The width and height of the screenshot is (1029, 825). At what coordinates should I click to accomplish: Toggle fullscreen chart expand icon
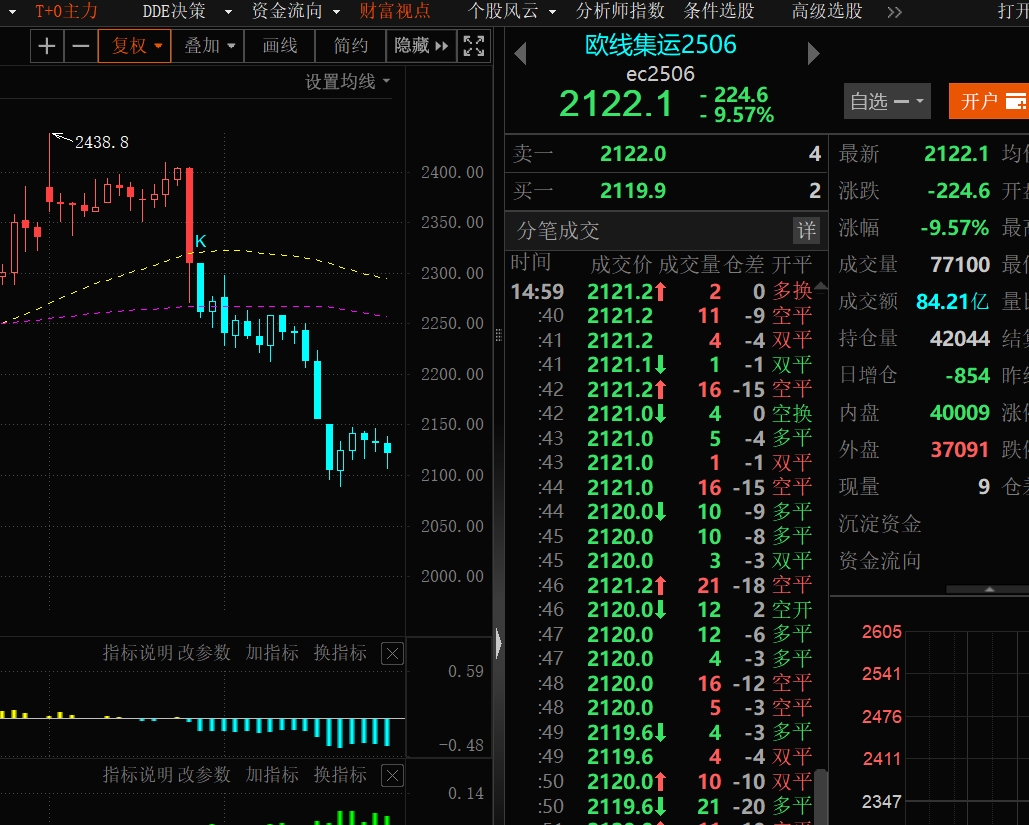tap(474, 46)
